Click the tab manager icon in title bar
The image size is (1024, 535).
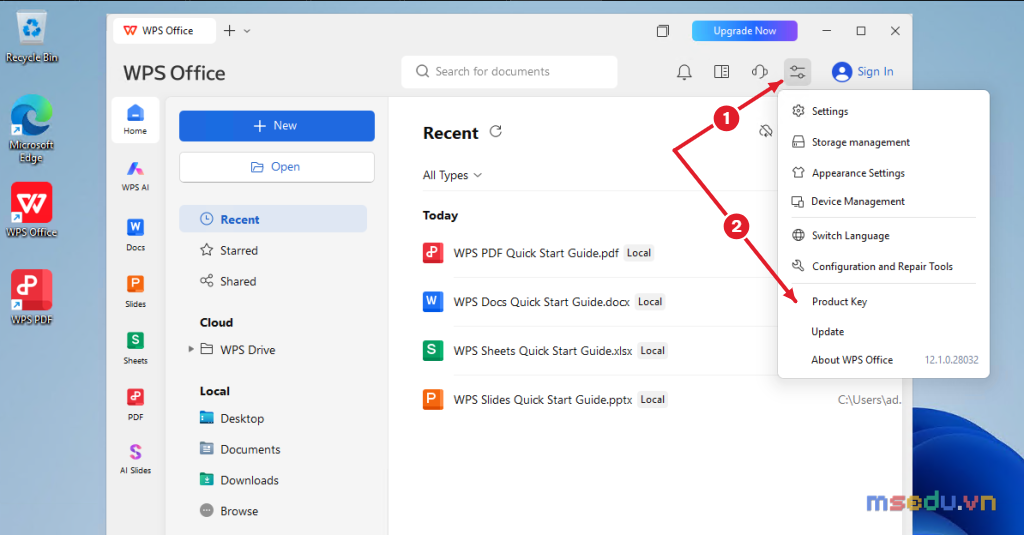[663, 31]
